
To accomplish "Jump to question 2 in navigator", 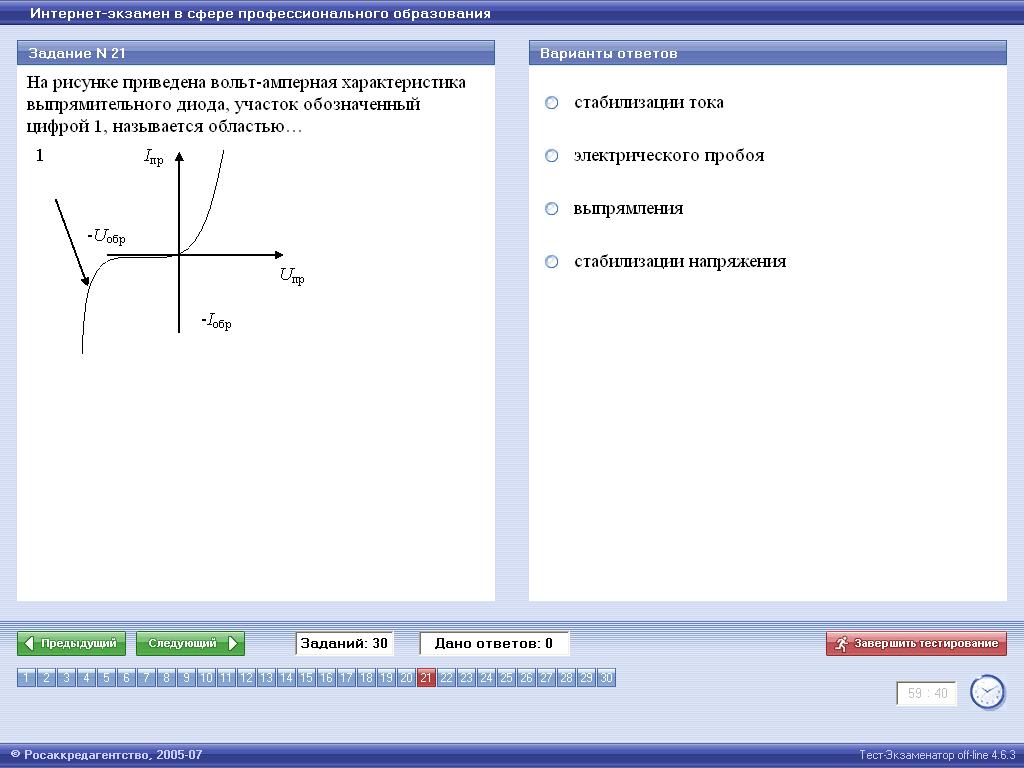I will click(46, 678).
